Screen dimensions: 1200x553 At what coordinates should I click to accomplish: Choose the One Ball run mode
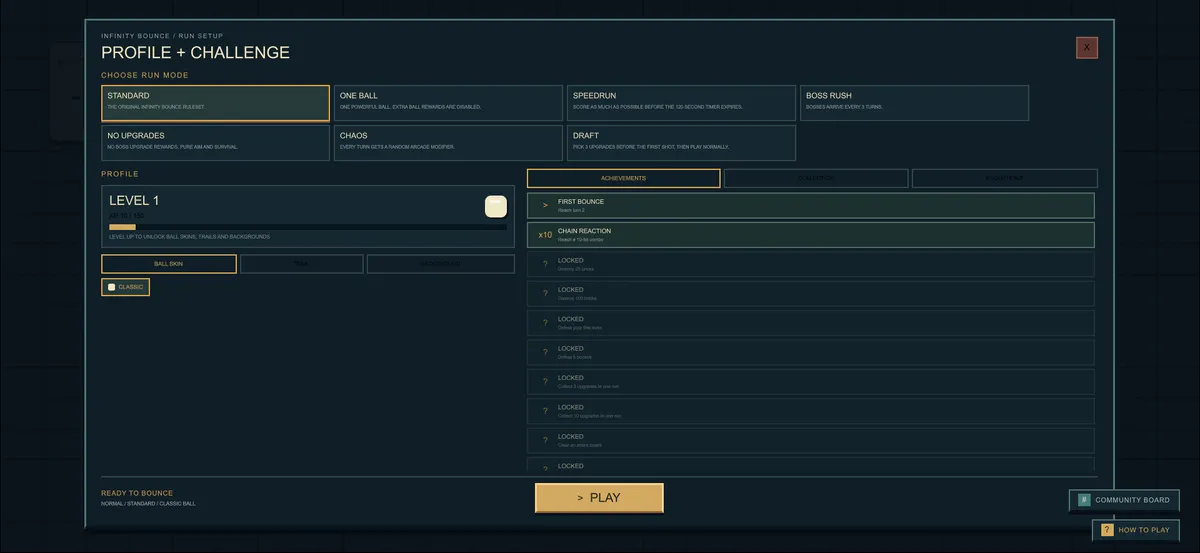(x=449, y=103)
